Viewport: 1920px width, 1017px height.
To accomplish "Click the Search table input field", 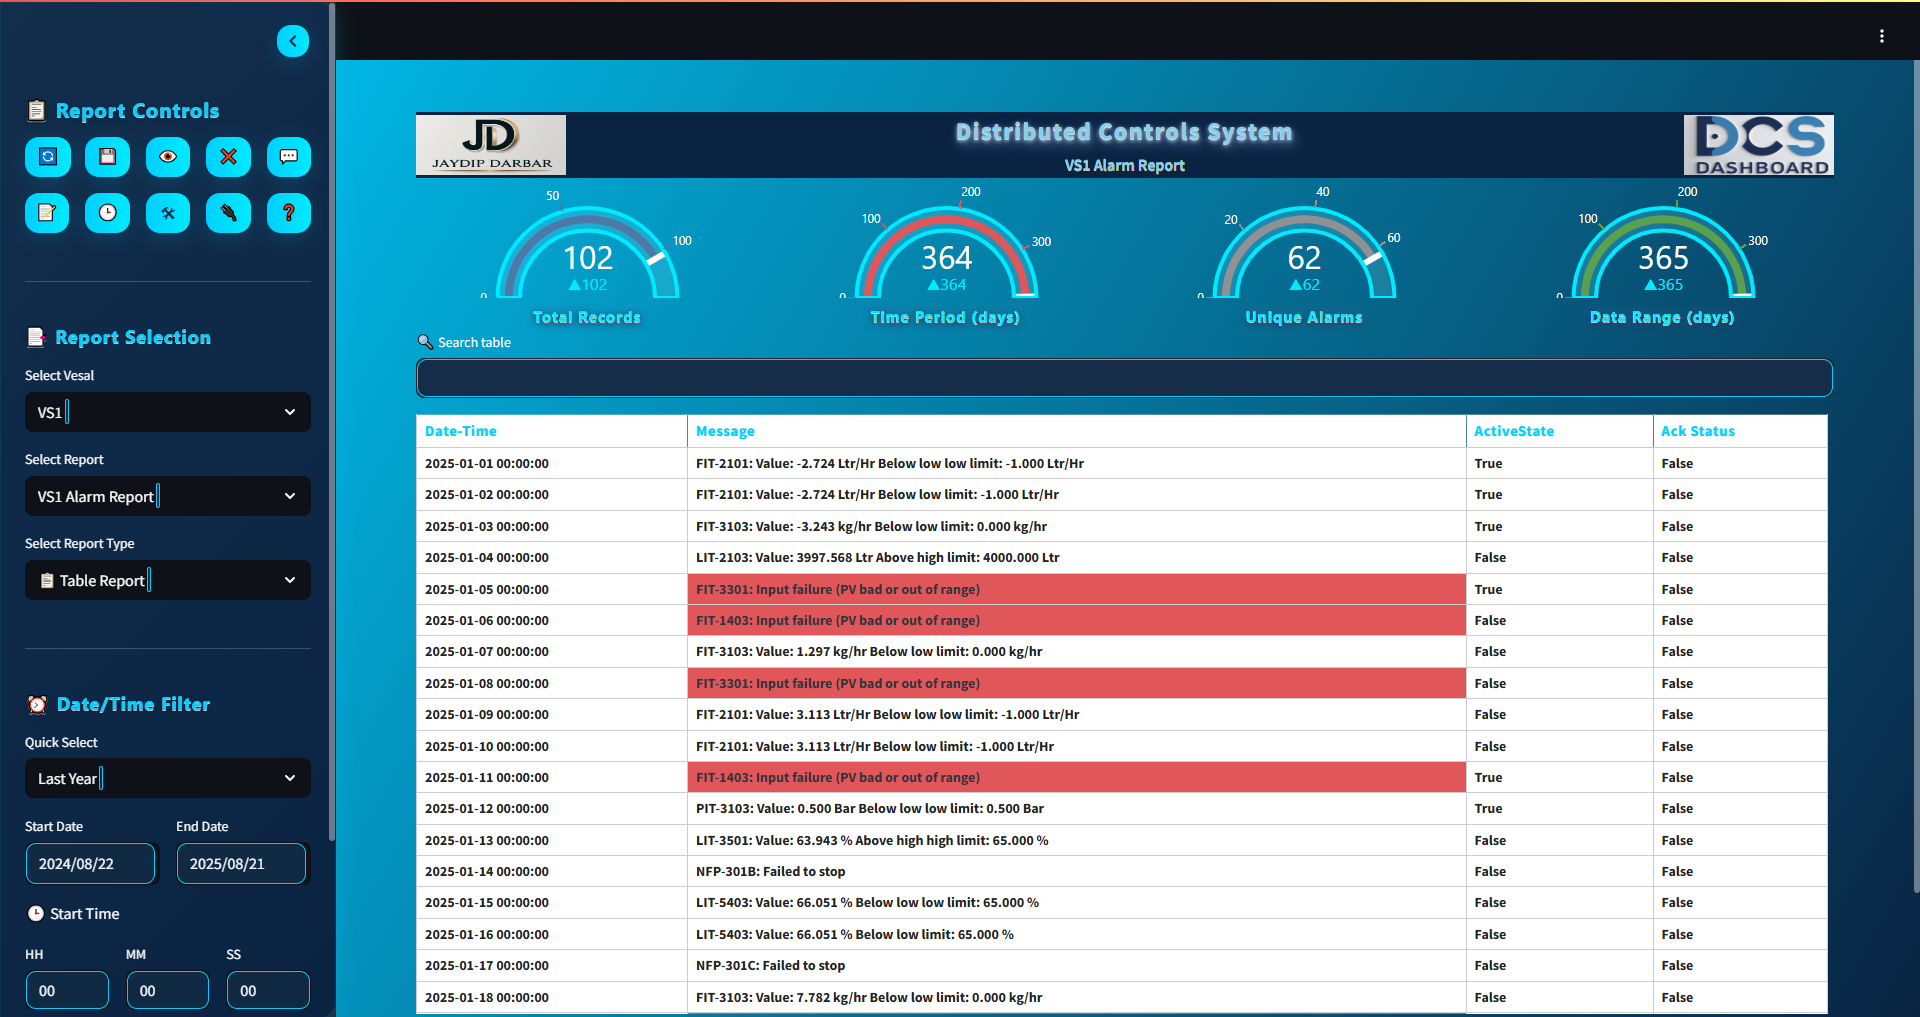I will (1123, 378).
